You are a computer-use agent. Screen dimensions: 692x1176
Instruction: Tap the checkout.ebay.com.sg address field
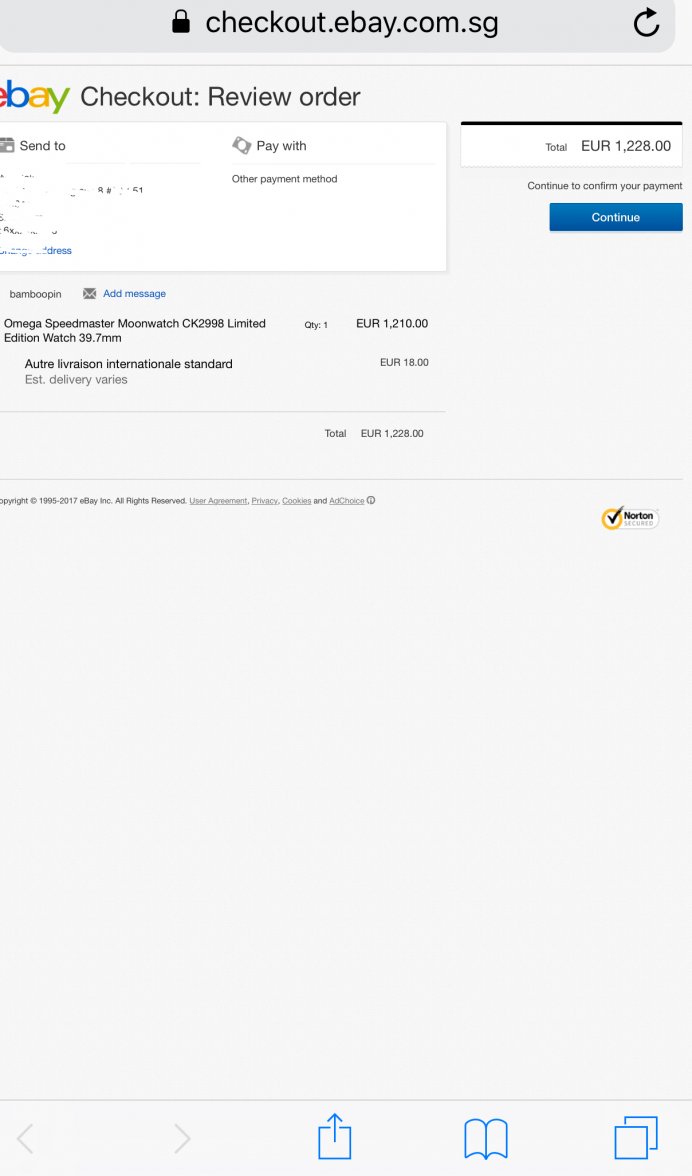pos(337,24)
